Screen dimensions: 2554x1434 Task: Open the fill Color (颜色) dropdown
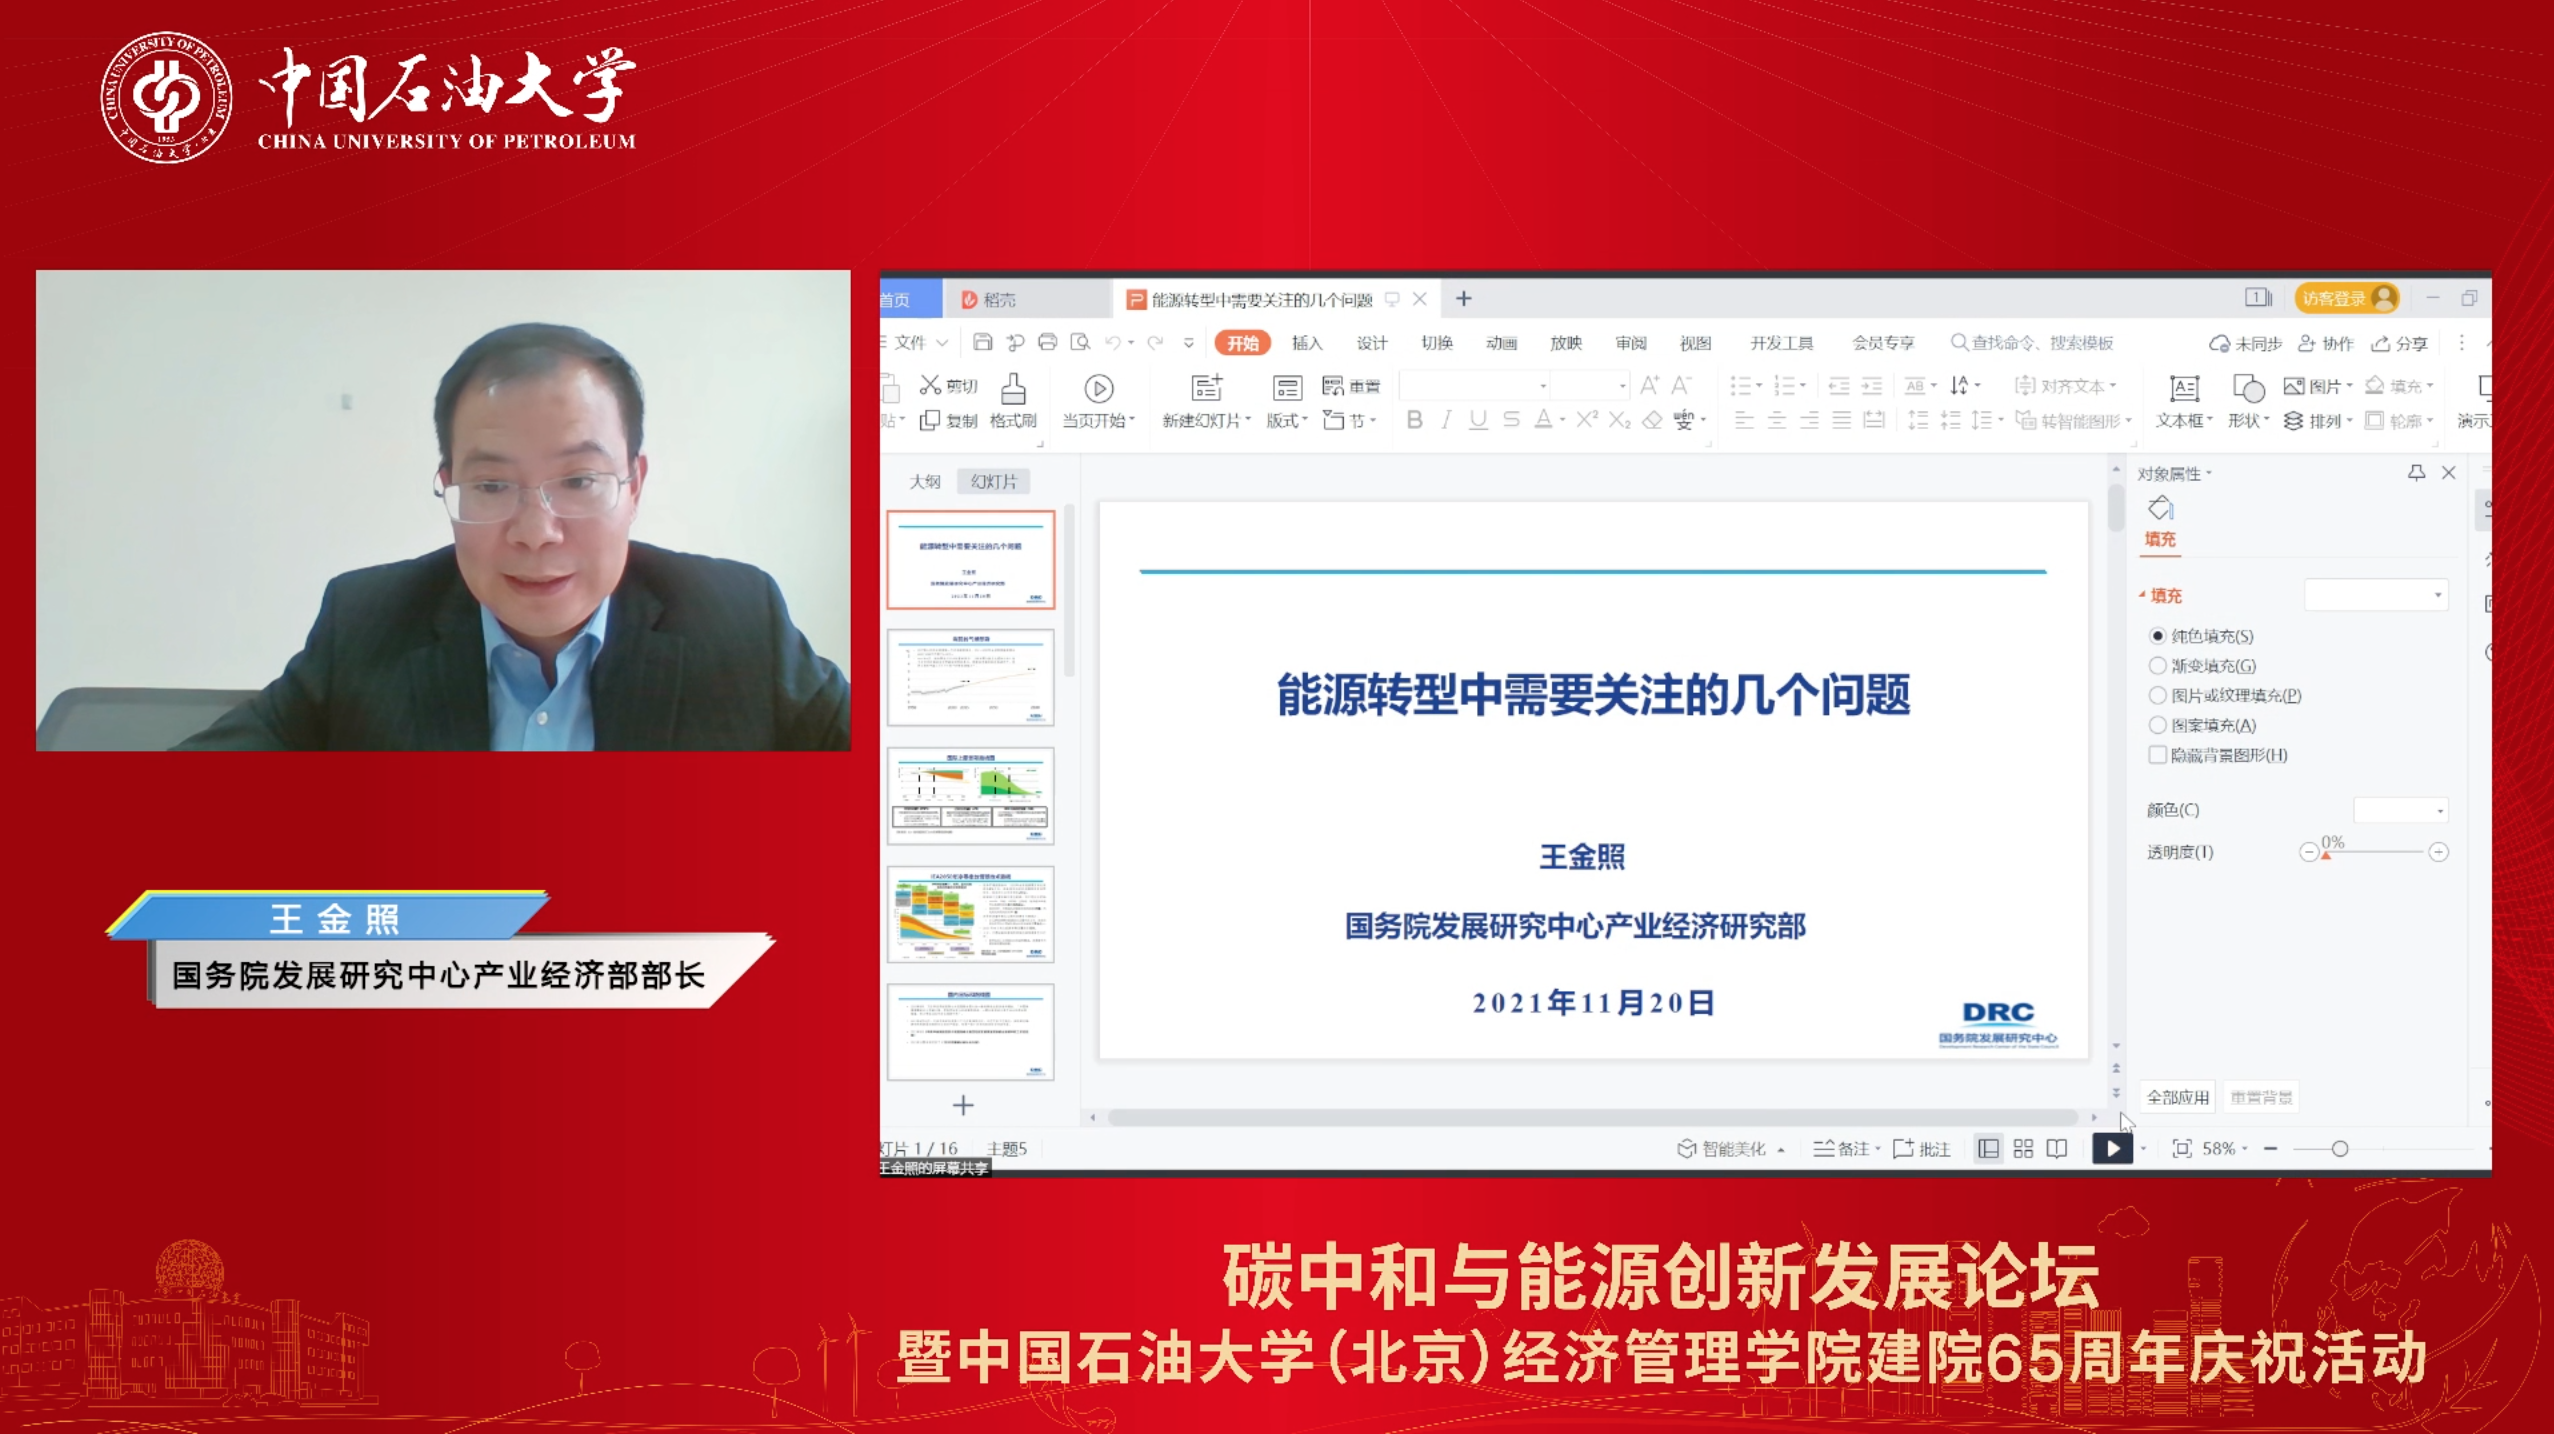click(x=2400, y=810)
